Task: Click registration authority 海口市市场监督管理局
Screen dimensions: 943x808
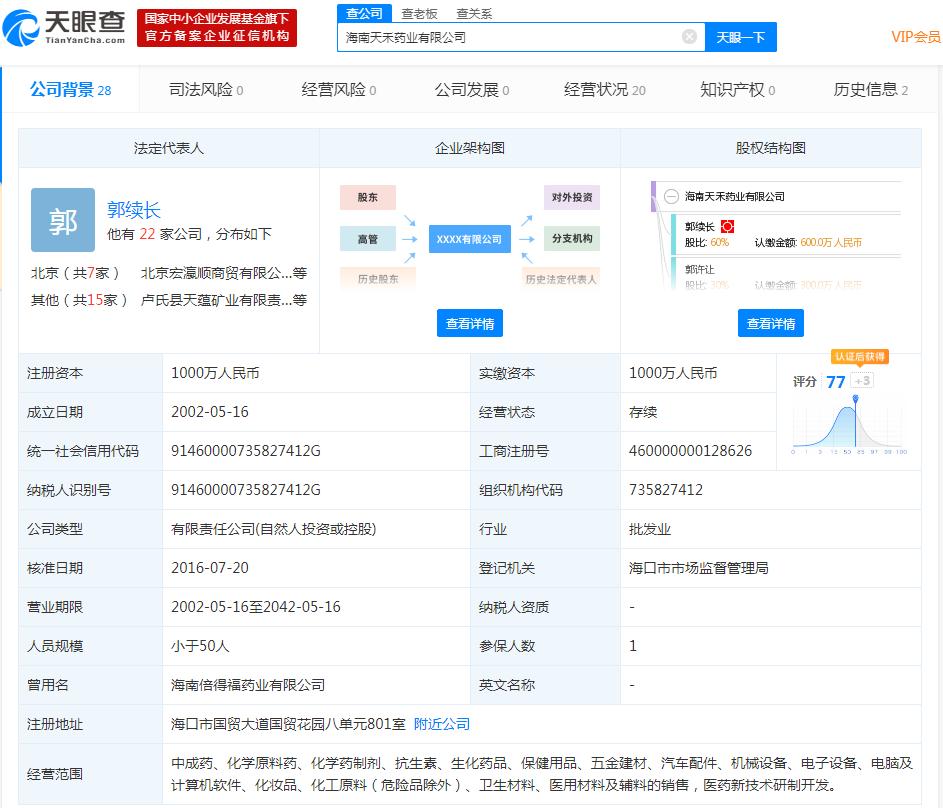Action: (x=698, y=568)
